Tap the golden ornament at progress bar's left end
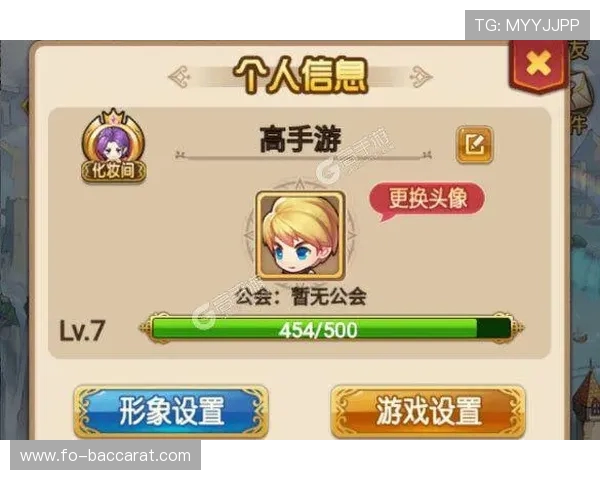Image resolution: width=600 pixels, height=480 pixels. tap(146, 328)
